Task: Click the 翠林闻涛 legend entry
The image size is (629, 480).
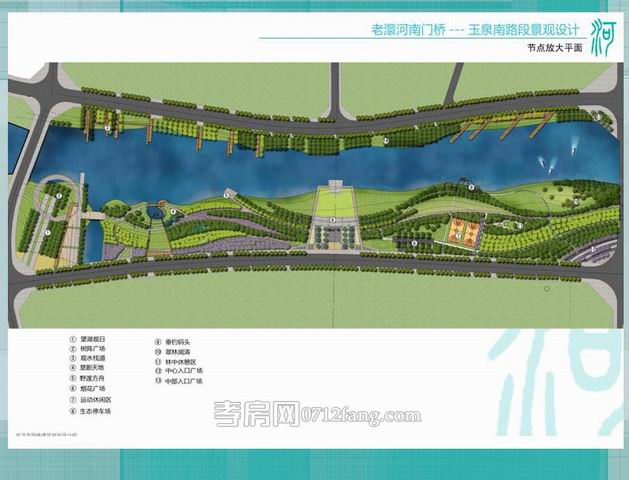Action: [x=176, y=351]
